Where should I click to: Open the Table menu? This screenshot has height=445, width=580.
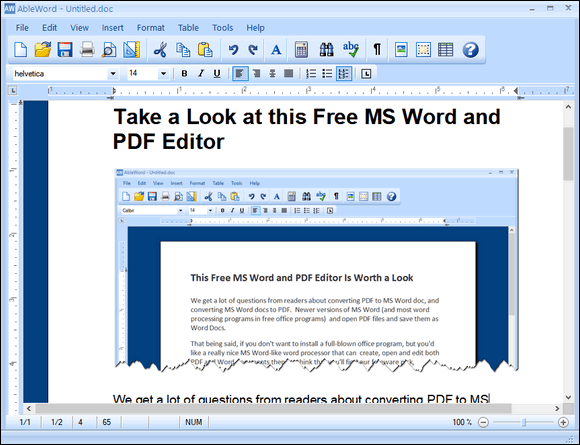(x=188, y=28)
